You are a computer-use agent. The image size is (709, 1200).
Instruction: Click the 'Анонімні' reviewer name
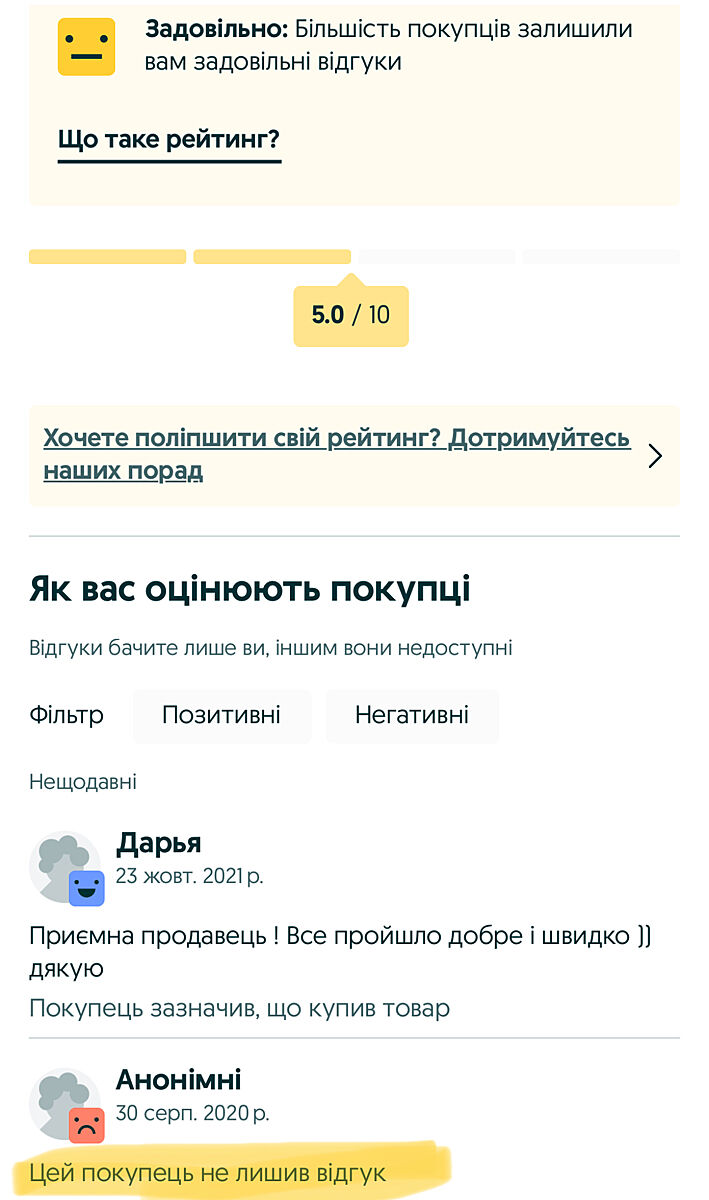coord(179,1080)
